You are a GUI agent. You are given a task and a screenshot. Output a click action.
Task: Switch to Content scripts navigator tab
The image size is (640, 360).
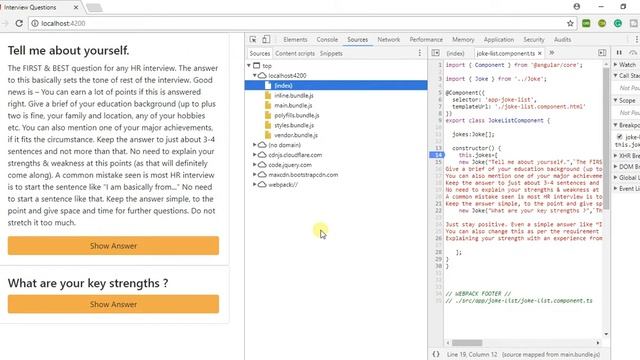tap(295, 53)
